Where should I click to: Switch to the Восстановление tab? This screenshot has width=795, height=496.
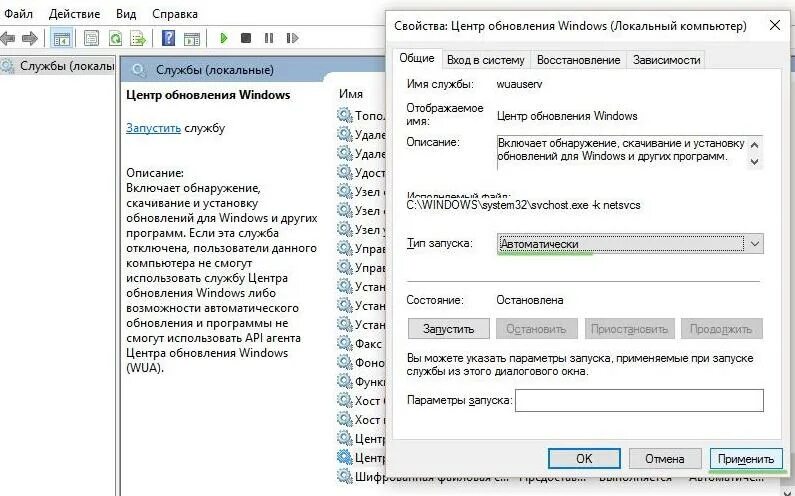click(579, 60)
